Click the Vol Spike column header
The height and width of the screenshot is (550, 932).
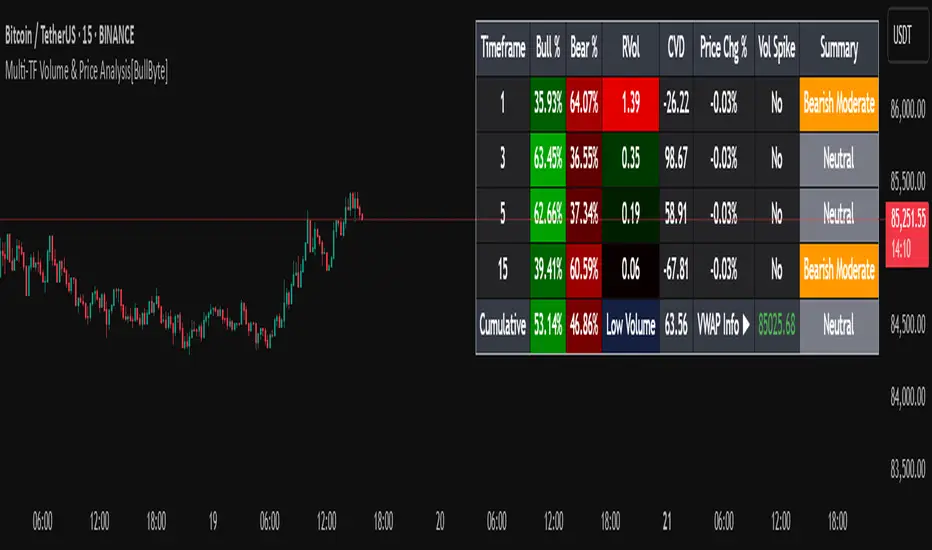[777, 48]
